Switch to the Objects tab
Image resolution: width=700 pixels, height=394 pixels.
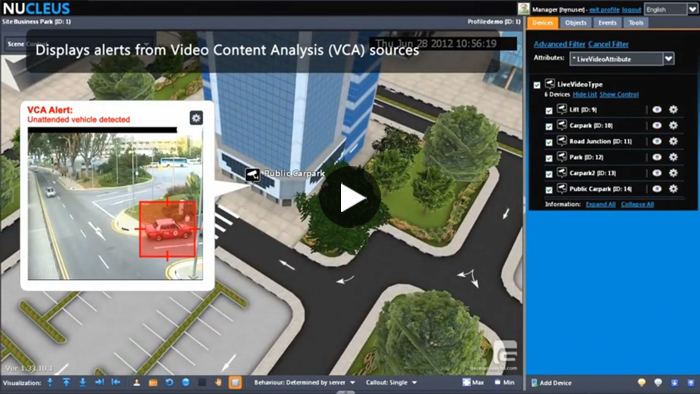tap(575, 23)
